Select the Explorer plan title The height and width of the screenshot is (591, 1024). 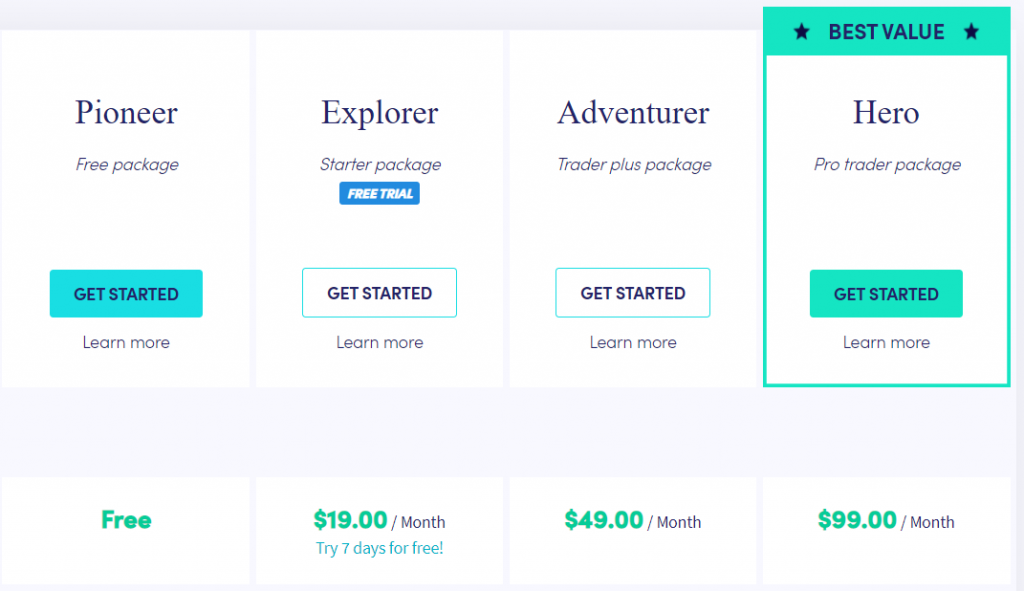[x=380, y=112]
